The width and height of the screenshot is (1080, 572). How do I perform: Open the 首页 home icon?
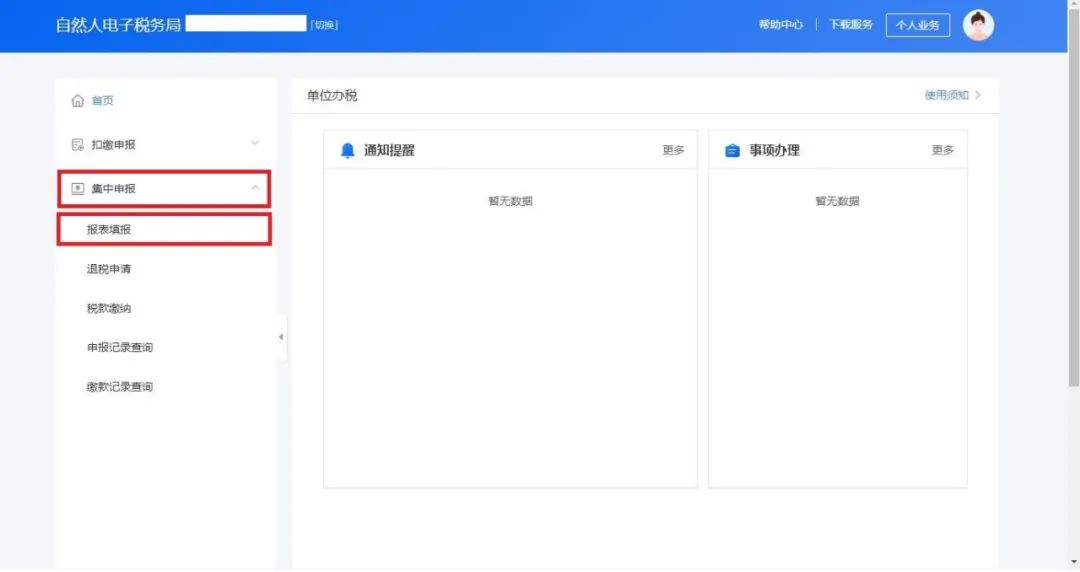77,101
